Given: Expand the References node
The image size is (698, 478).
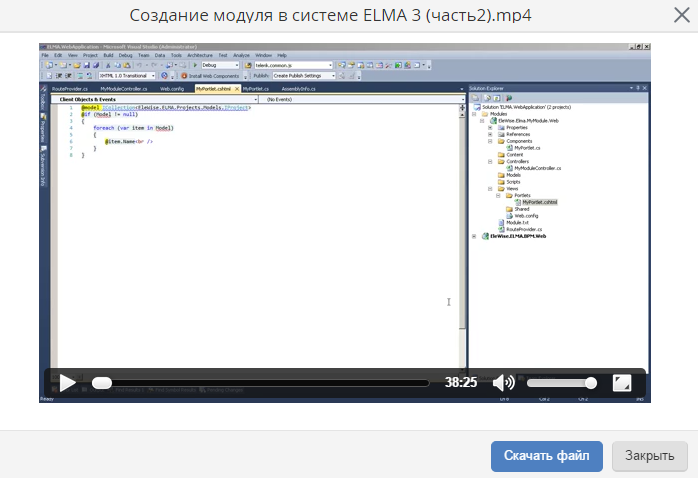Looking at the screenshot, I should point(490,134).
